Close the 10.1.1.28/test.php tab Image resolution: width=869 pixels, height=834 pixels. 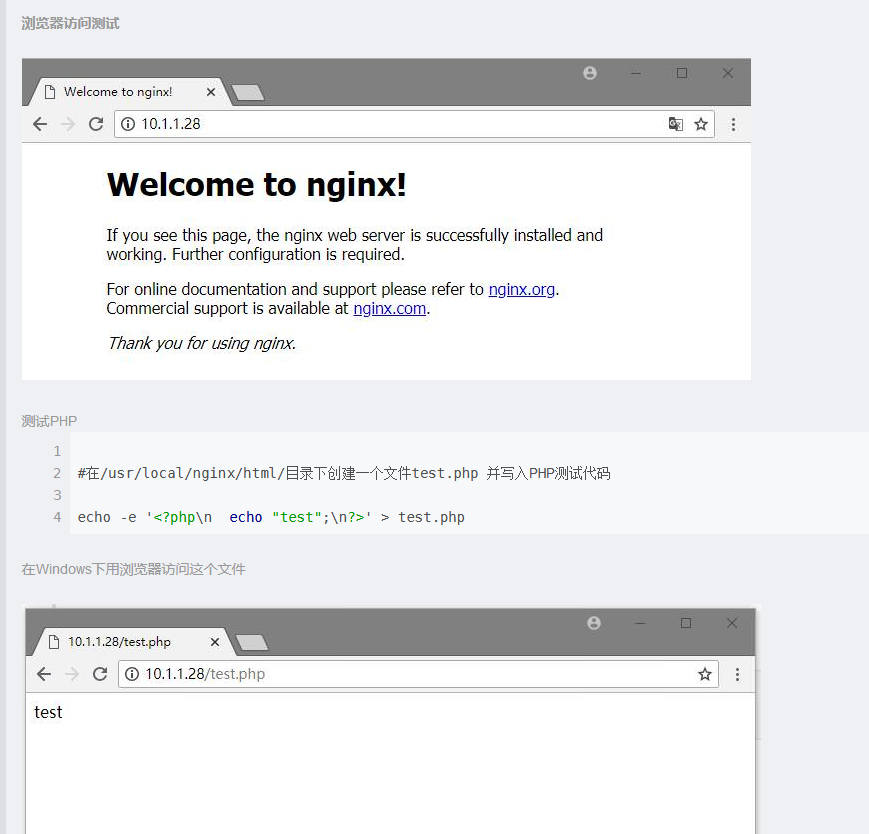[215, 642]
